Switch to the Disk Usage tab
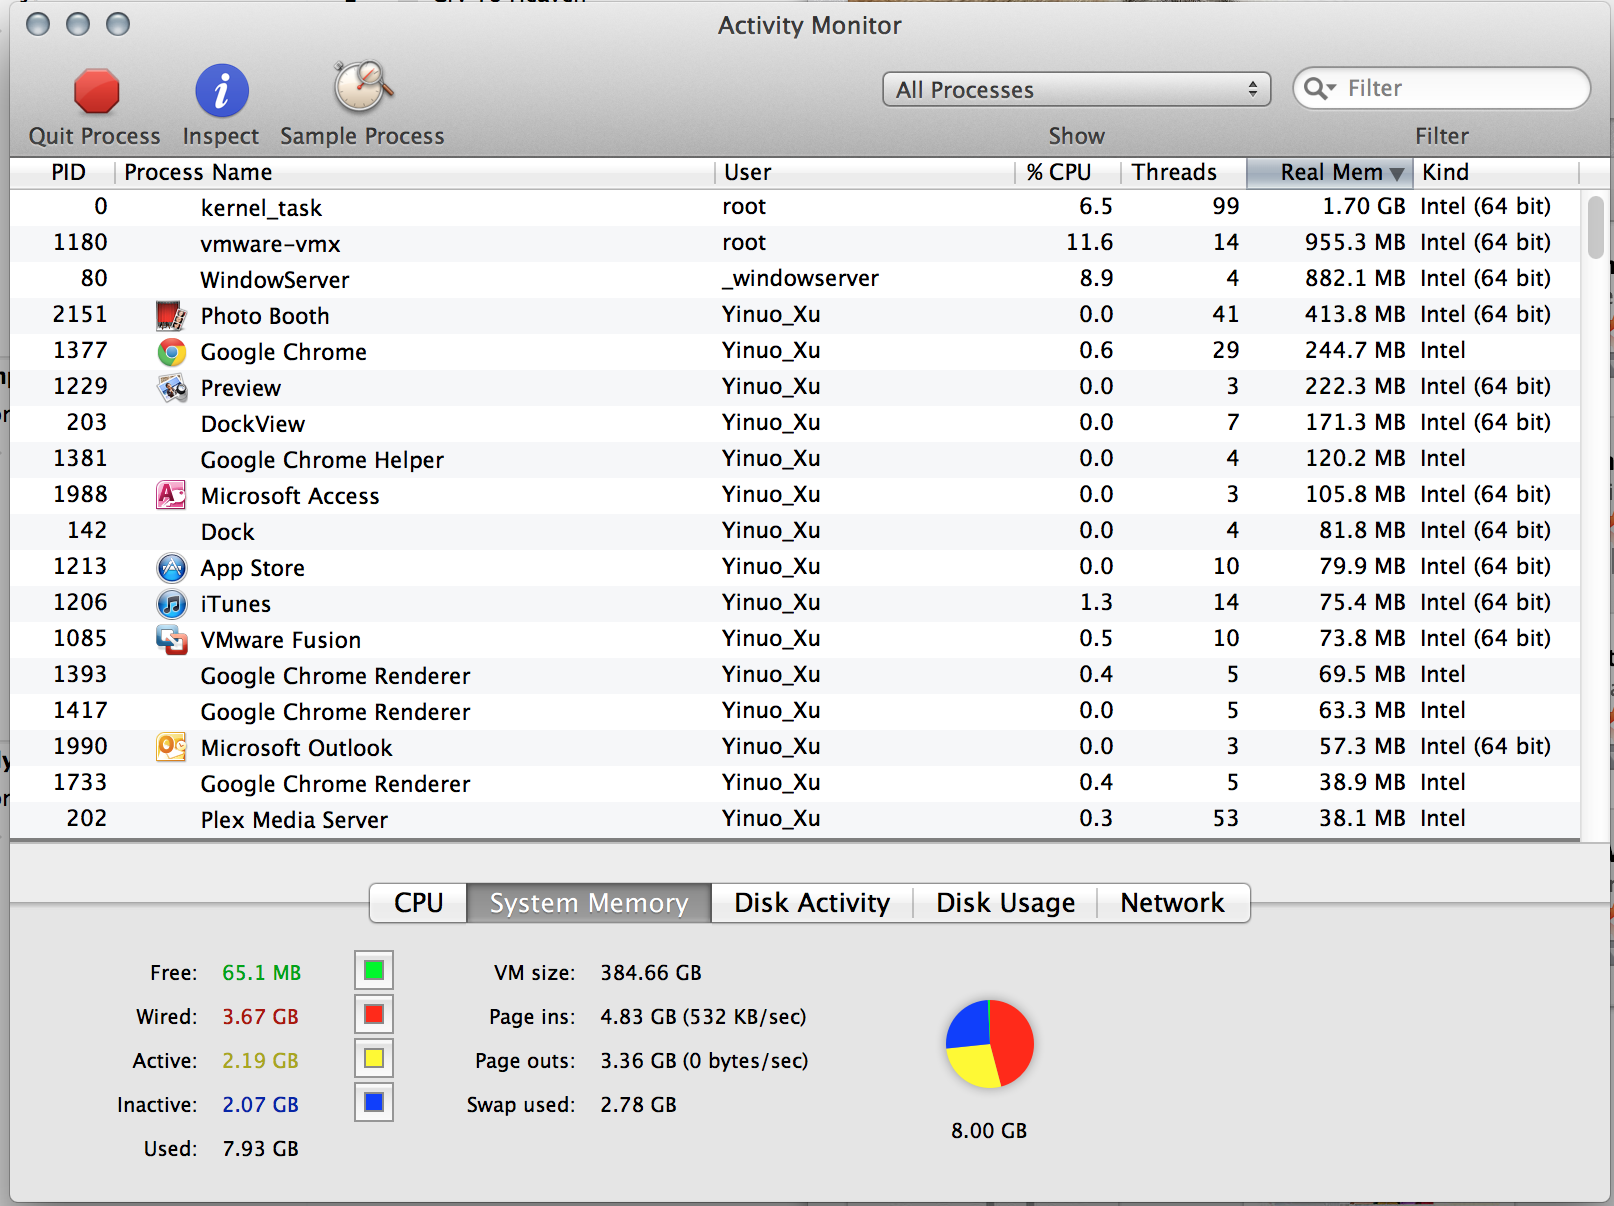The image size is (1614, 1206). tap(1005, 903)
